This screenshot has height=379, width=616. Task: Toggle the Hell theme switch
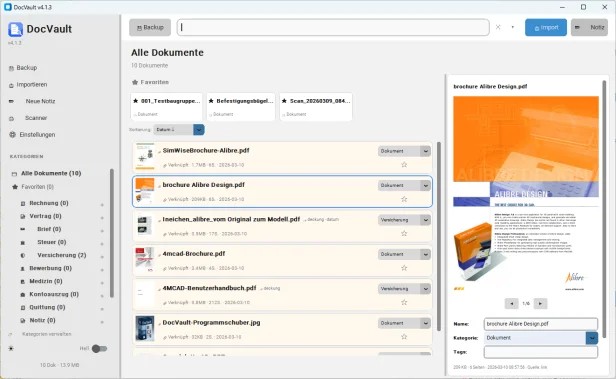coord(99,348)
